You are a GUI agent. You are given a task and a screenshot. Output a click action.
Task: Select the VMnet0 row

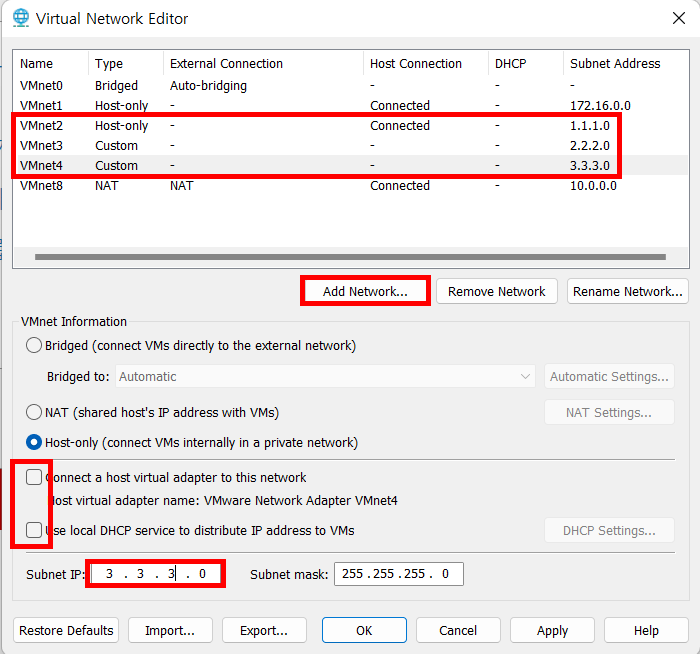[350, 85]
